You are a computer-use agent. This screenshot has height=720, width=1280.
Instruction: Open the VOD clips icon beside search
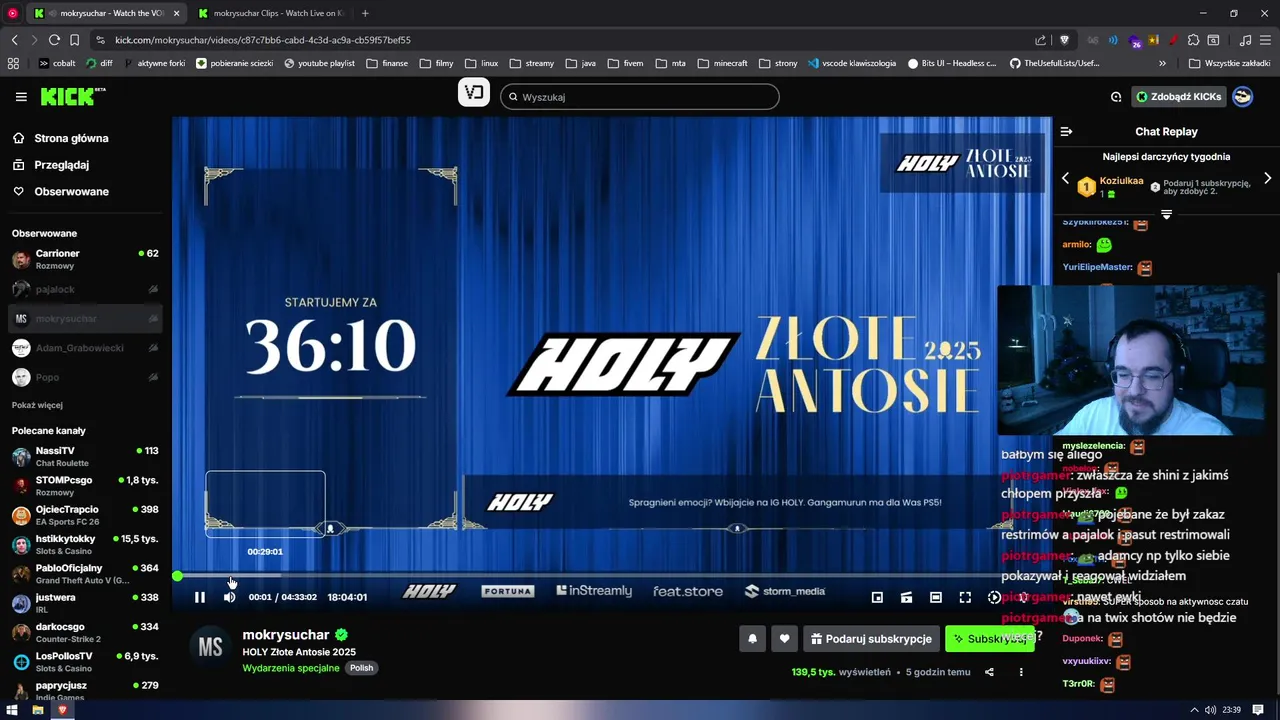click(474, 93)
